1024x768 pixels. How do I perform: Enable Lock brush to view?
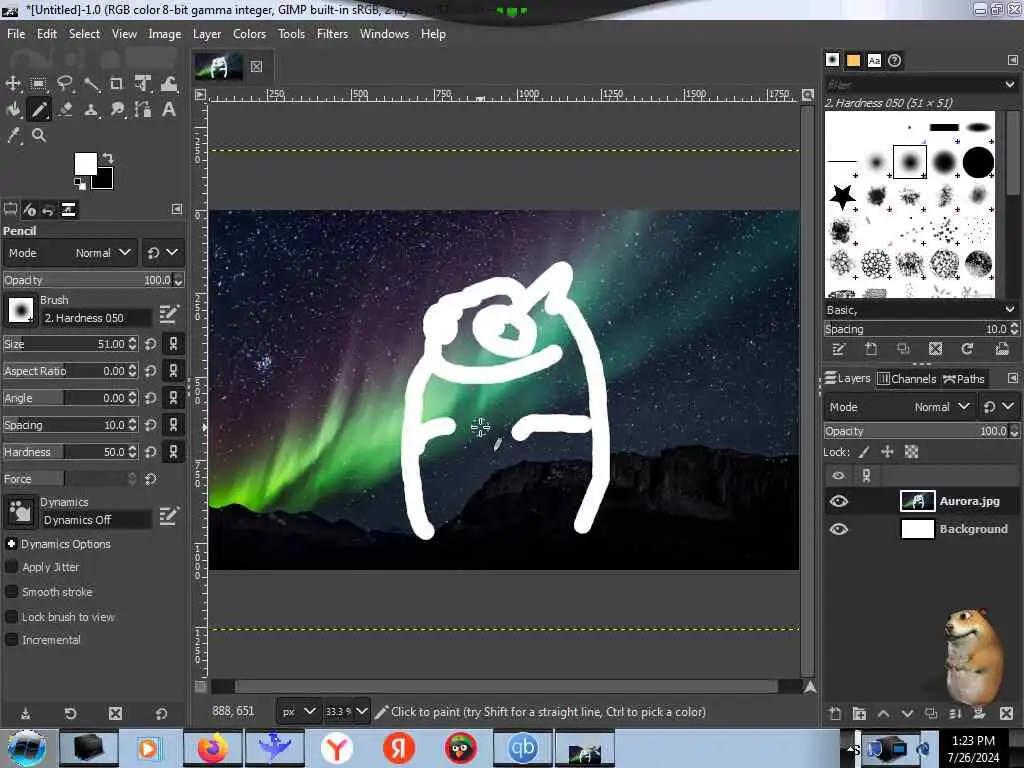pyautogui.click(x=12, y=616)
